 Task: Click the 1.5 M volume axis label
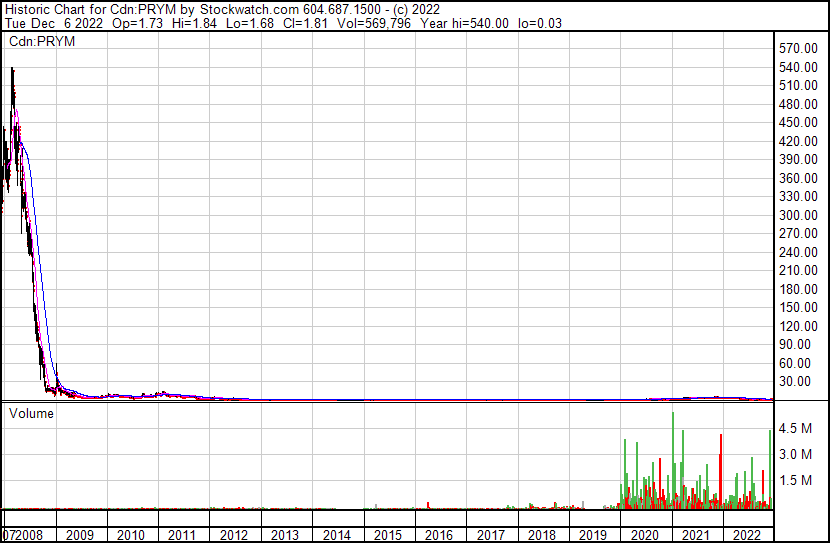coord(796,481)
